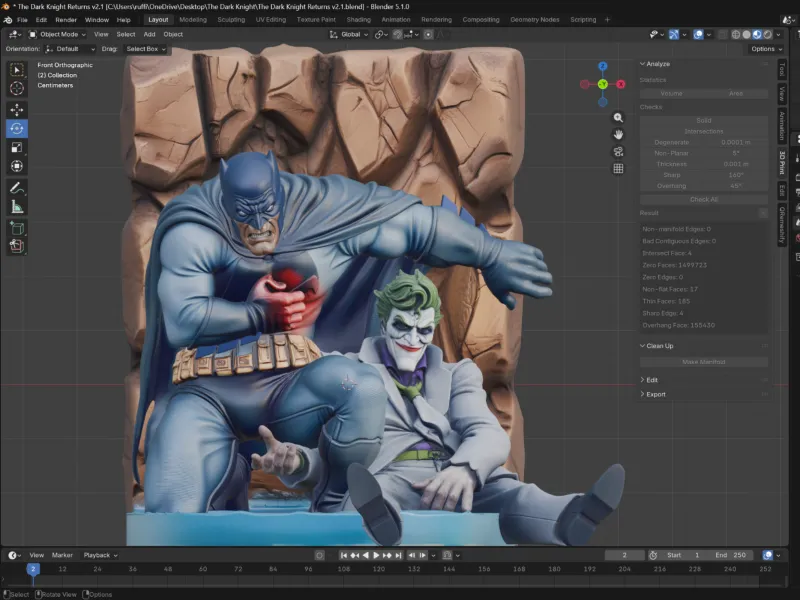Click the red X axis on navigation gizmo
Viewport: 800px width, 600px height.
pos(620,84)
